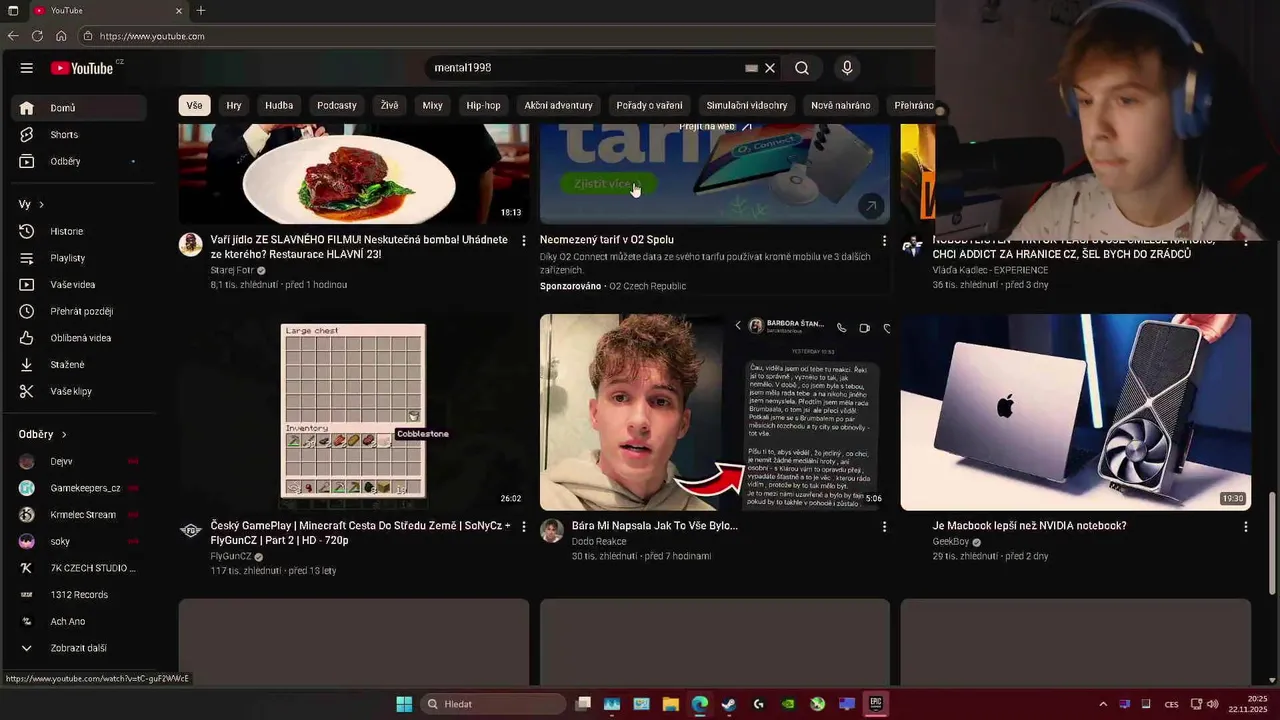Open more options for Starej Fotr video
The height and width of the screenshot is (720, 1280).
pos(523,241)
